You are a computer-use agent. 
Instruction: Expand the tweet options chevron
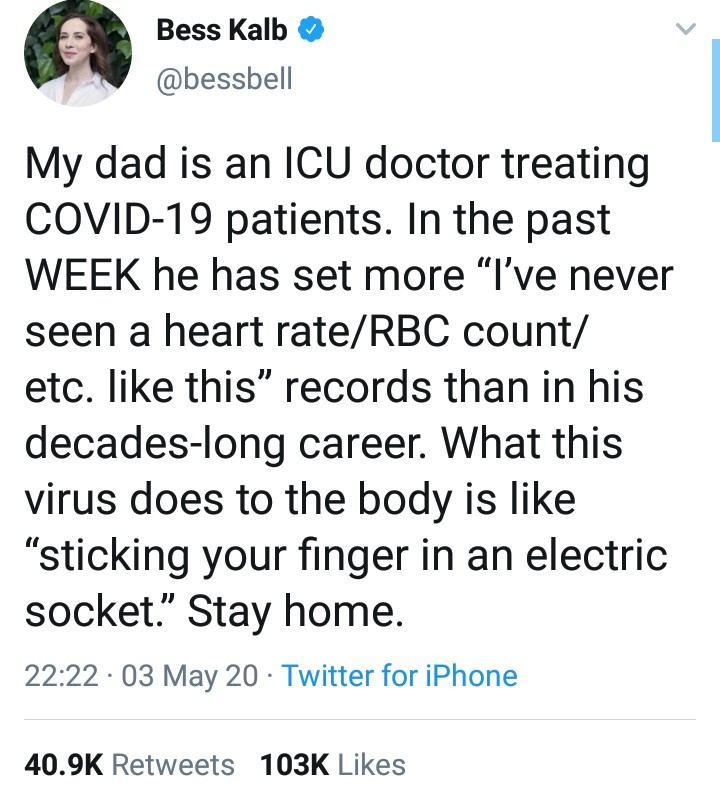click(x=685, y=31)
